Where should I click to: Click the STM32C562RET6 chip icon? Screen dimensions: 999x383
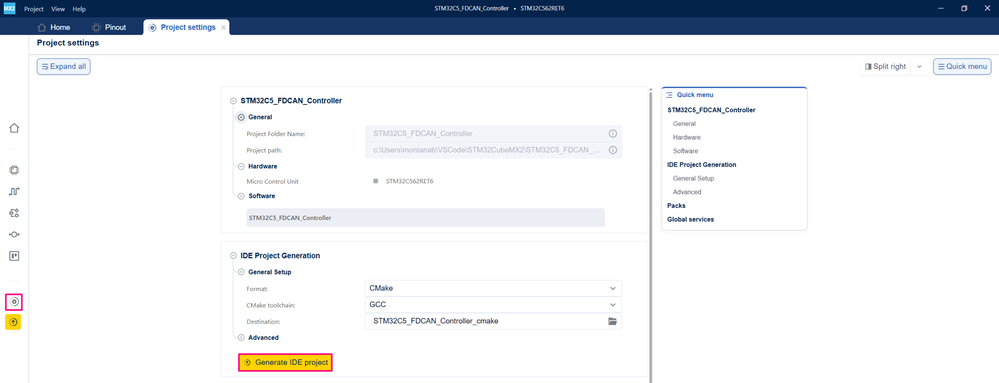tap(376, 182)
